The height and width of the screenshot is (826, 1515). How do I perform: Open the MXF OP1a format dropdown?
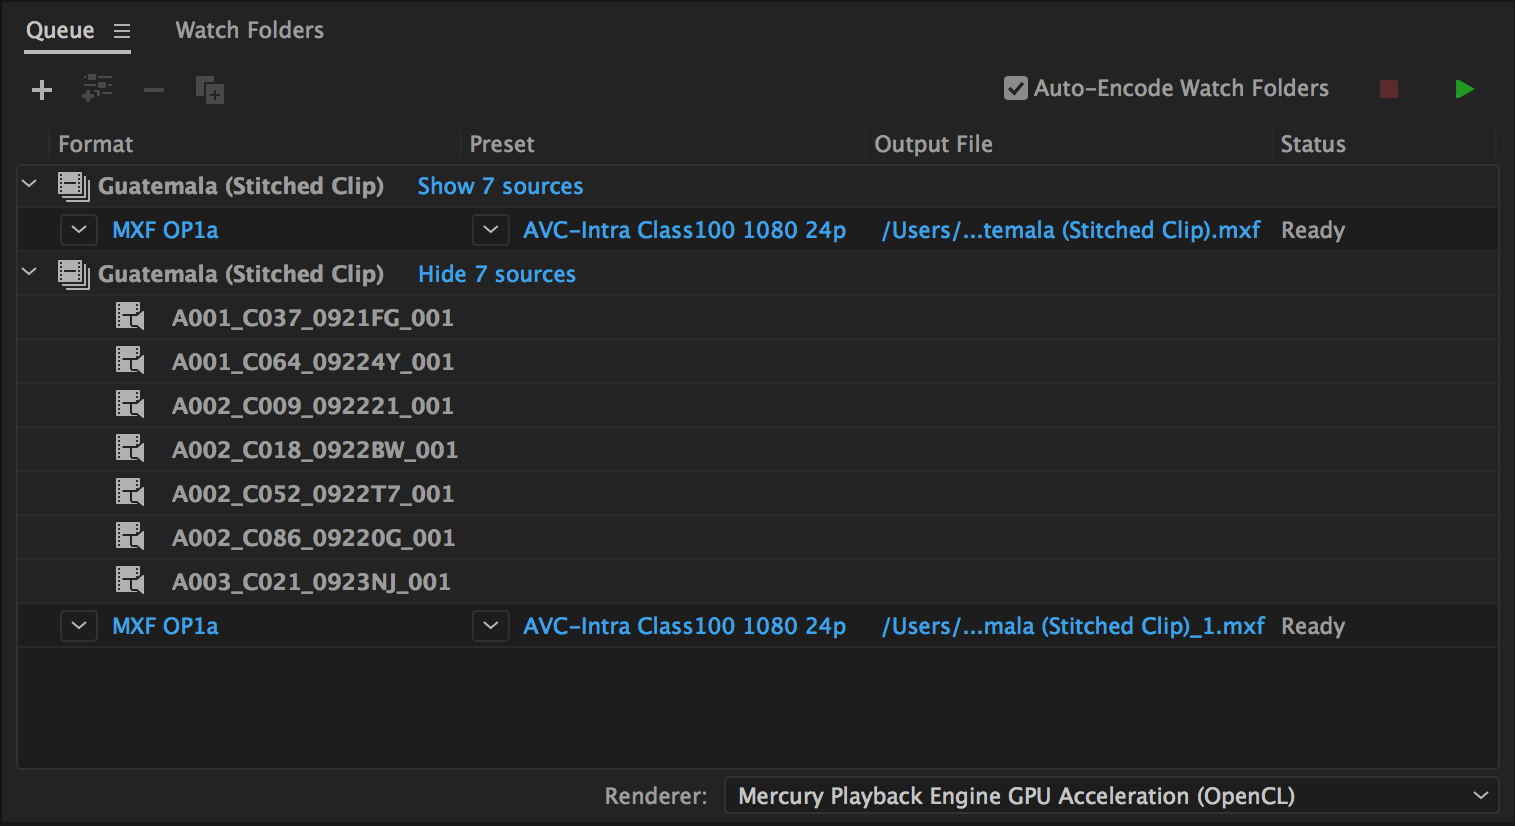(x=79, y=229)
